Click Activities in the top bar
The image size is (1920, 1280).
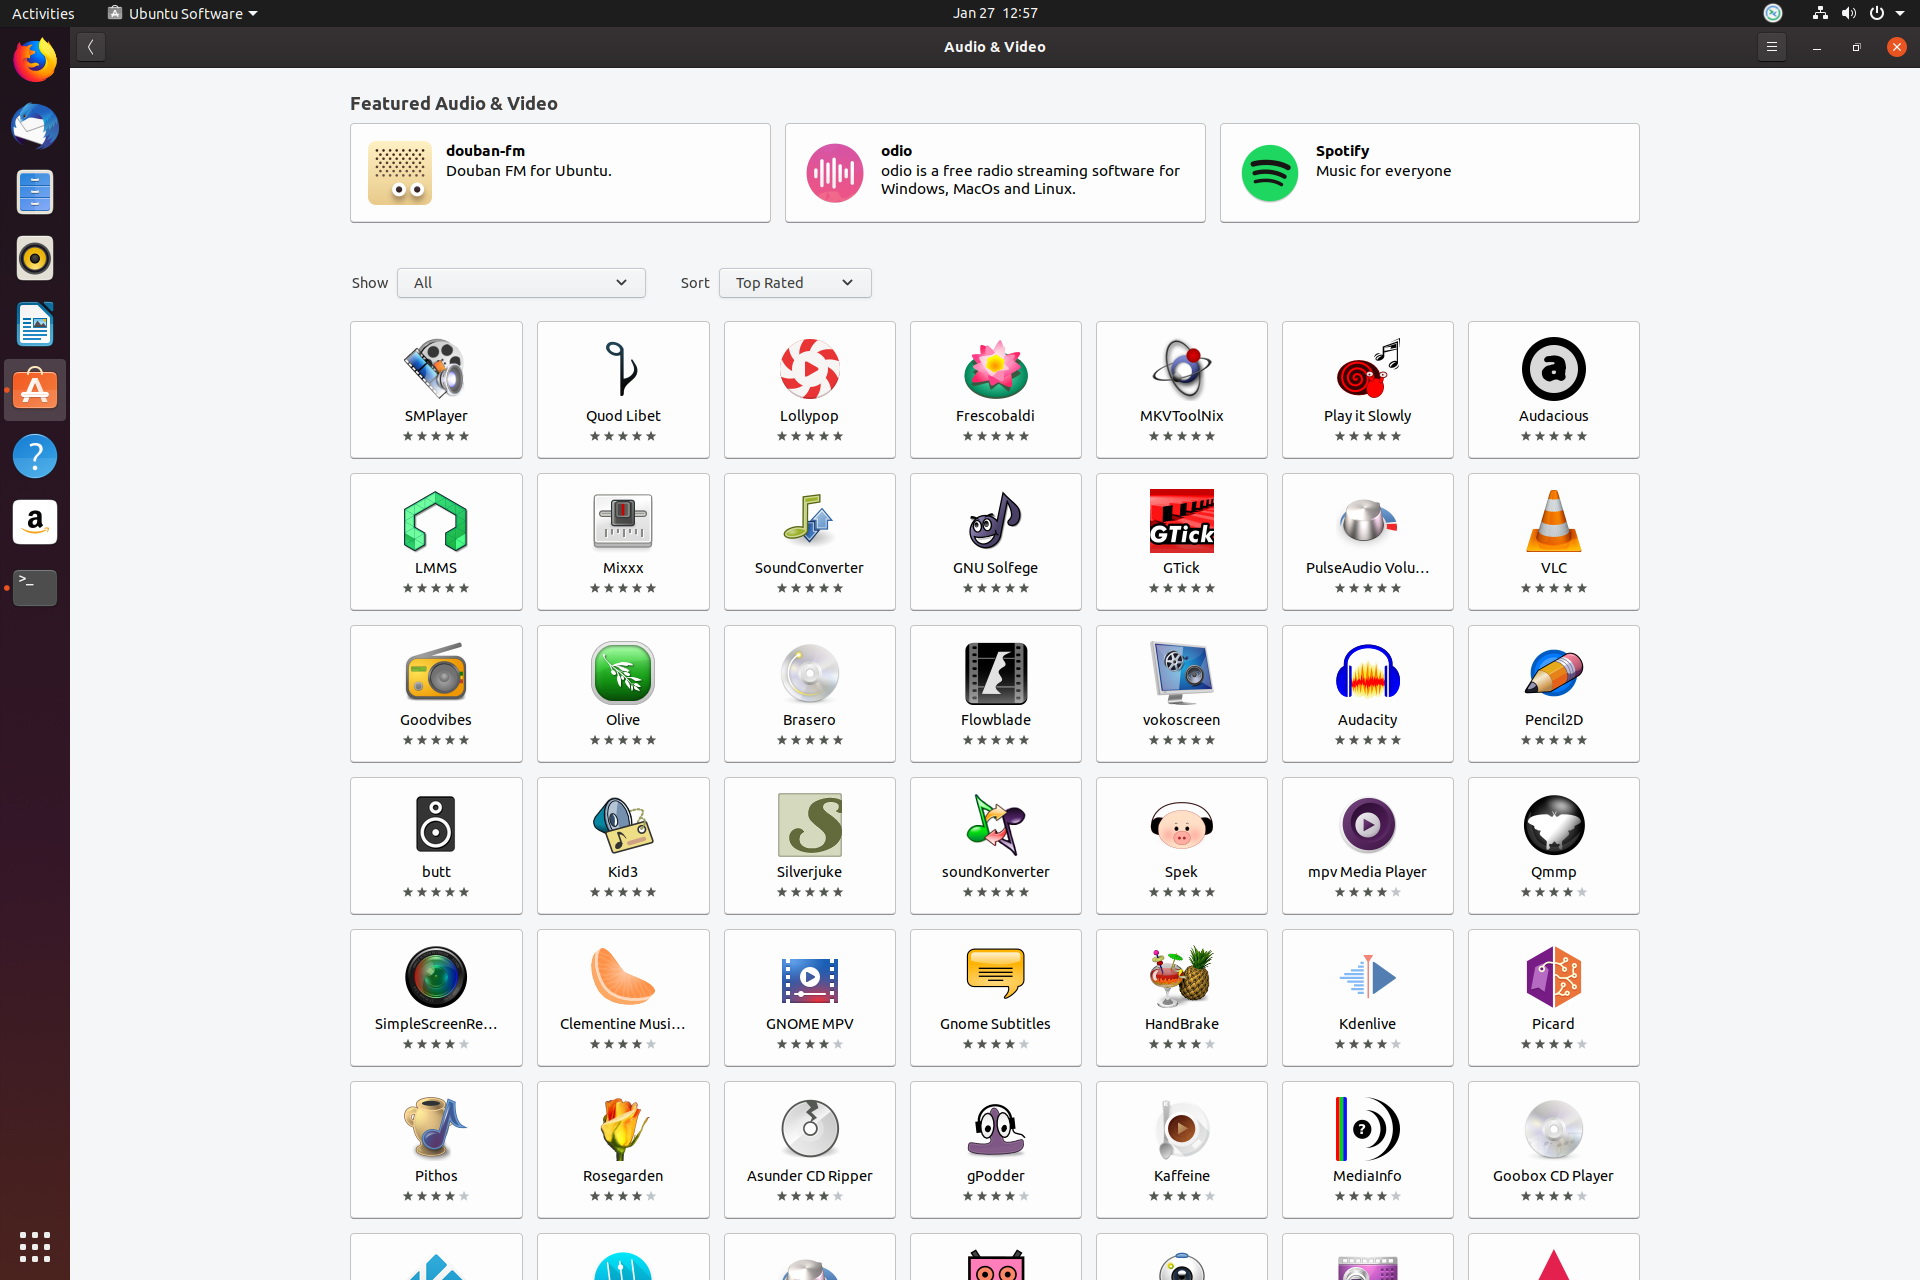[x=43, y=13]
